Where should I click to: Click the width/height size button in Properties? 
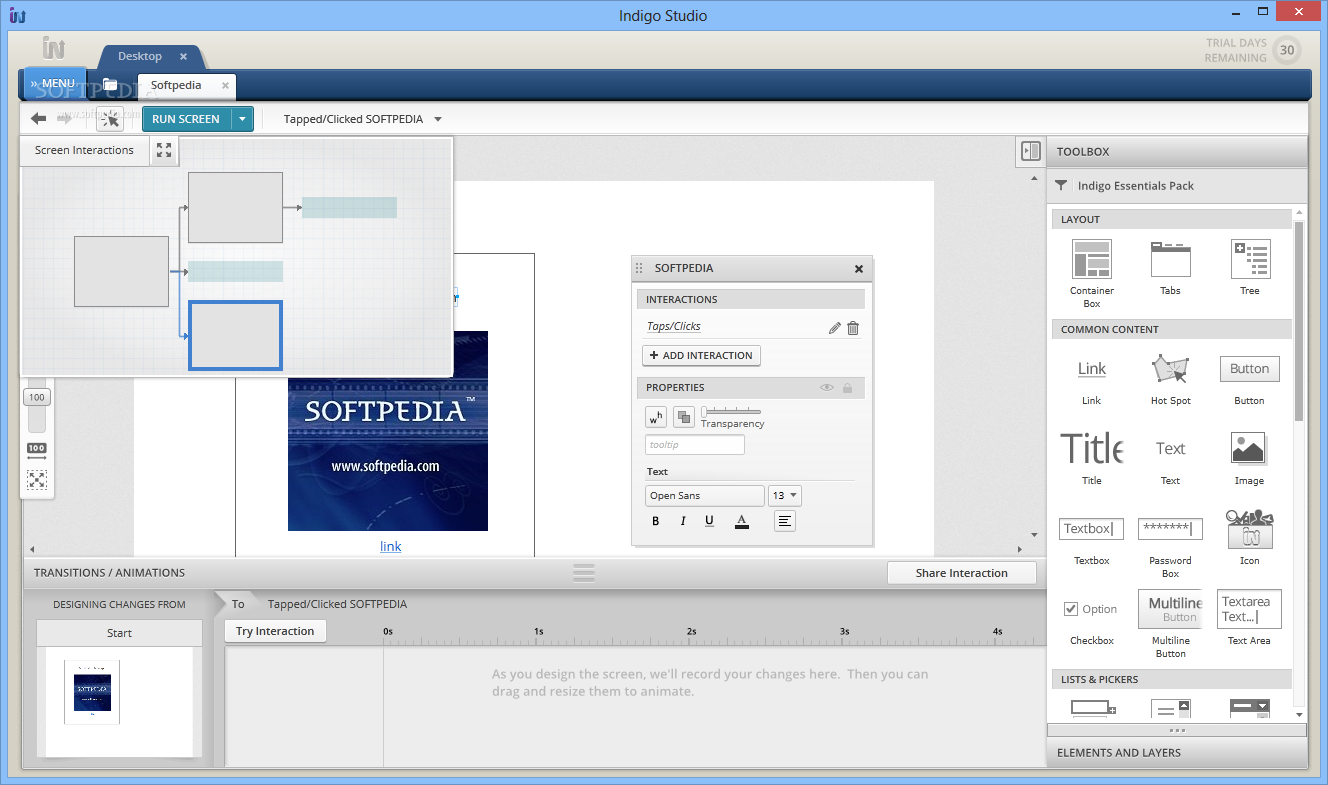point(656,417)
